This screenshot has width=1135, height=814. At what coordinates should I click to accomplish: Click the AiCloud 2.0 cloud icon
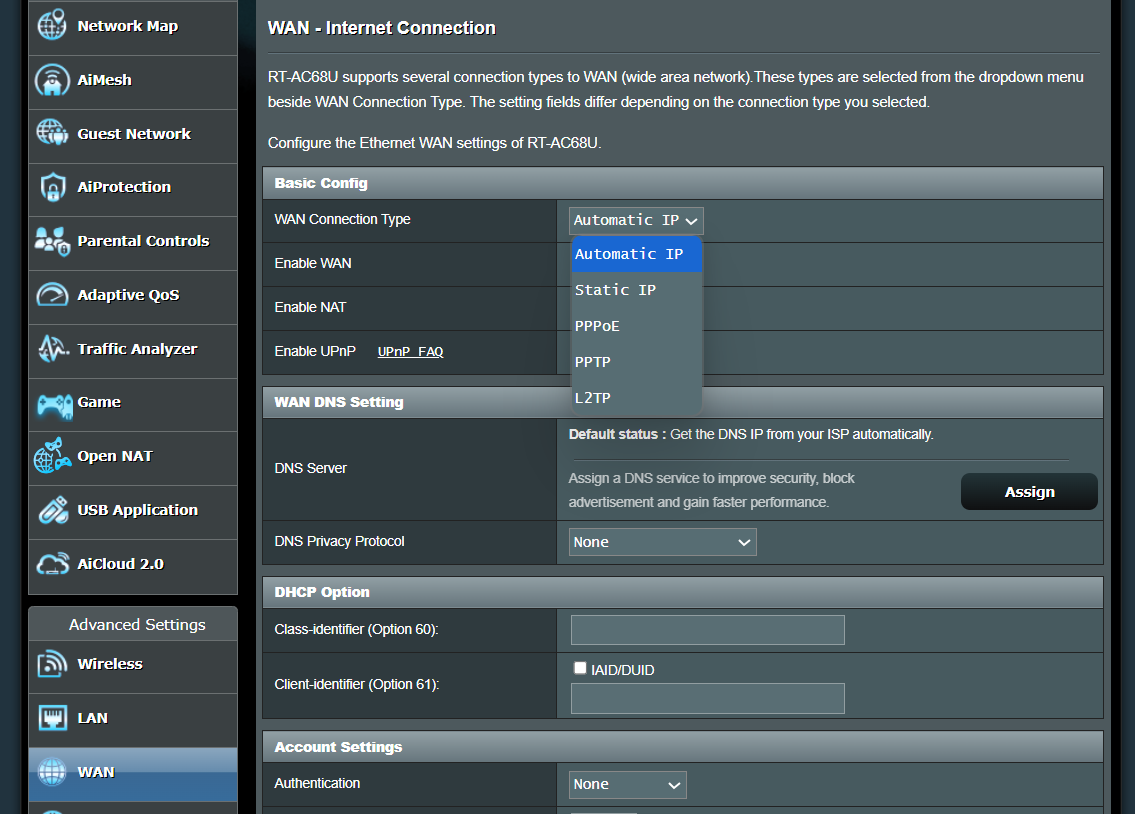[52, 564]
